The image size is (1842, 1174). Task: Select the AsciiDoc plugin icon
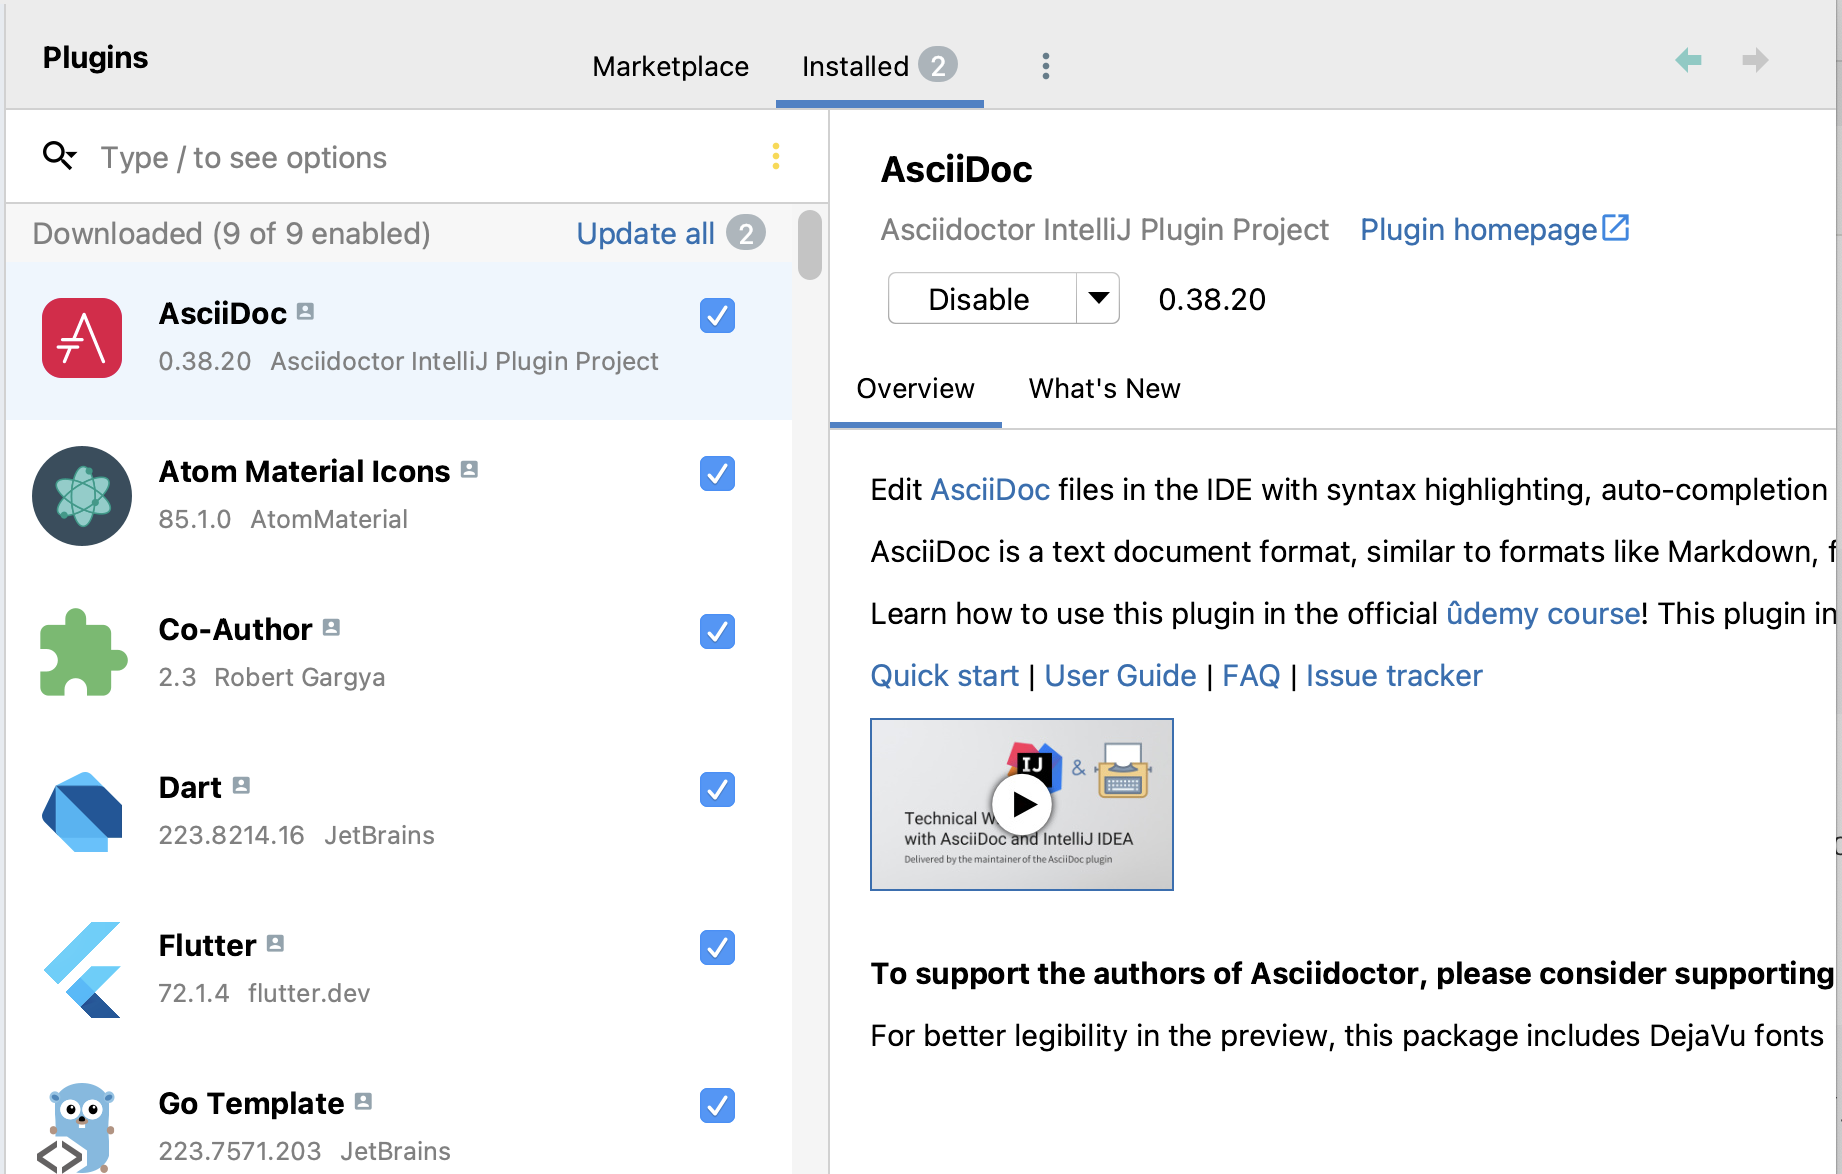tap(81, 338)
